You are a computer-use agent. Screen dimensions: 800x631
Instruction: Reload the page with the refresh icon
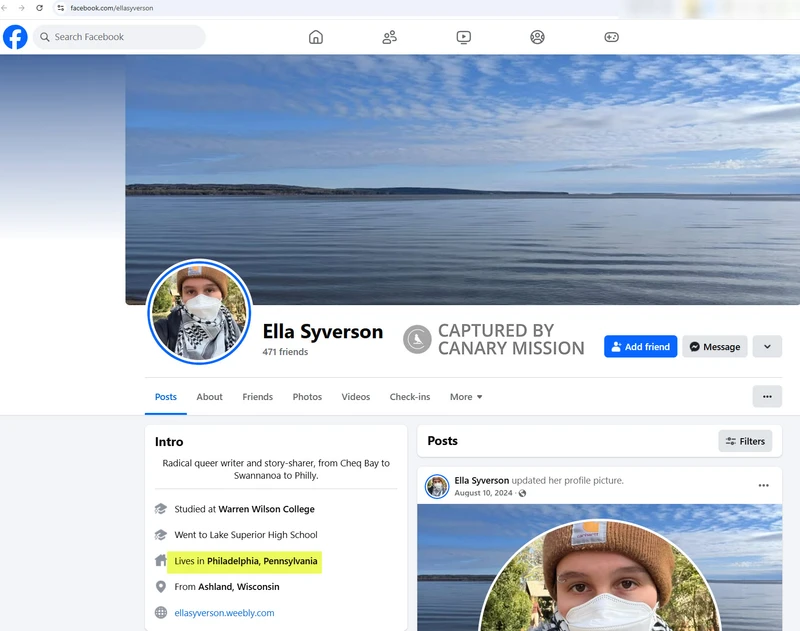pyautogui.click(x=39, y=8)
